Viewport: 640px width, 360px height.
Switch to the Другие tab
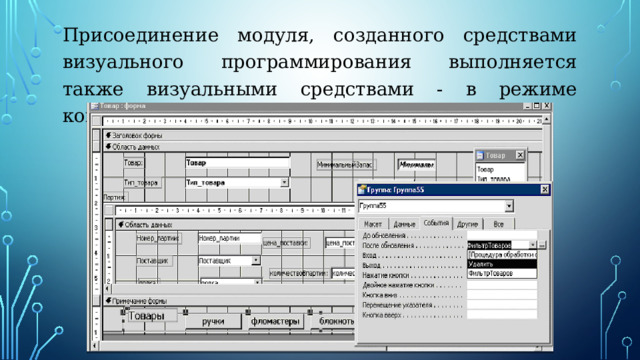467,224
